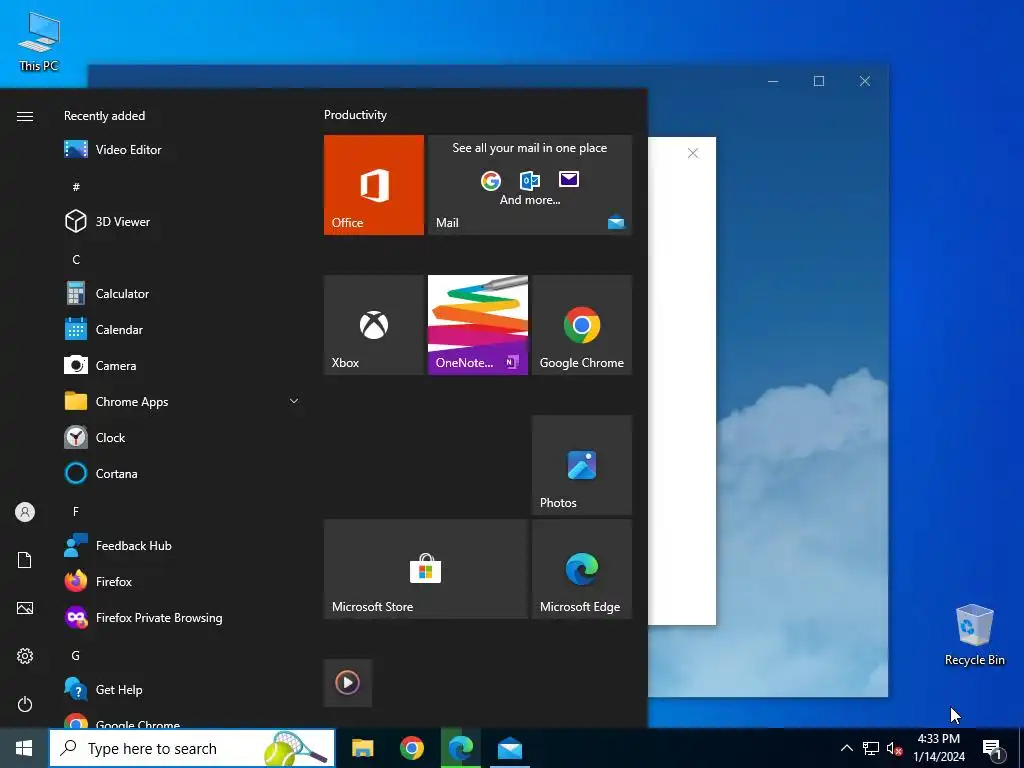Close the white dialog in Mail window

[693, 153]
